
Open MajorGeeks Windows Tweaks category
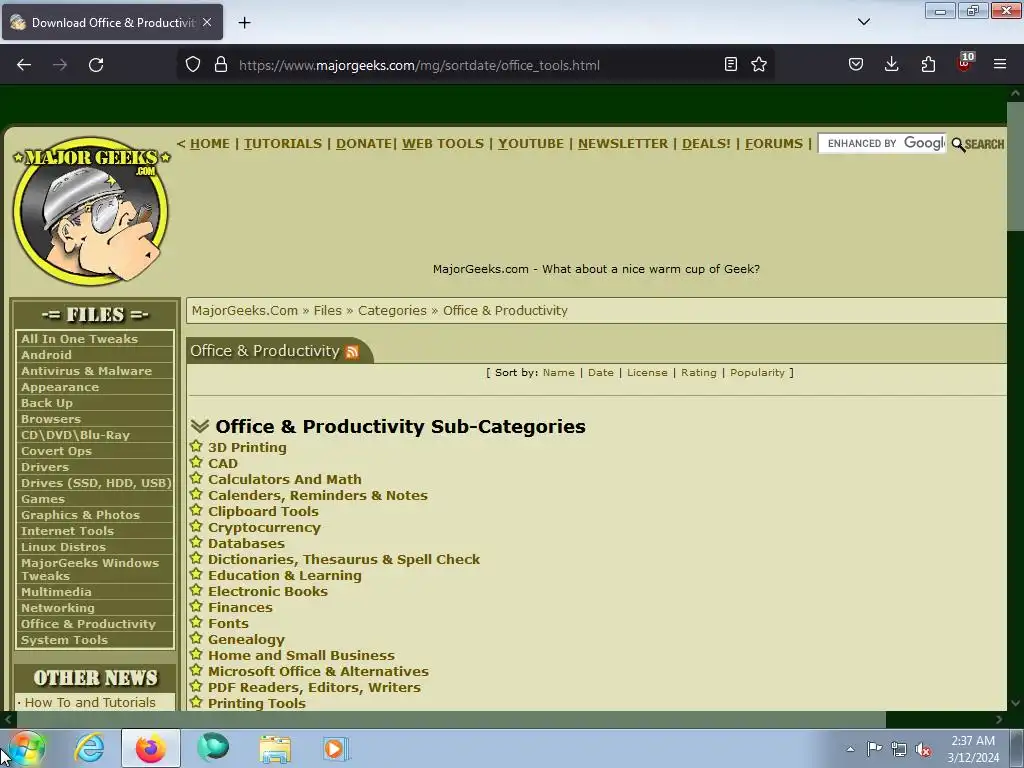pos(89,569)
